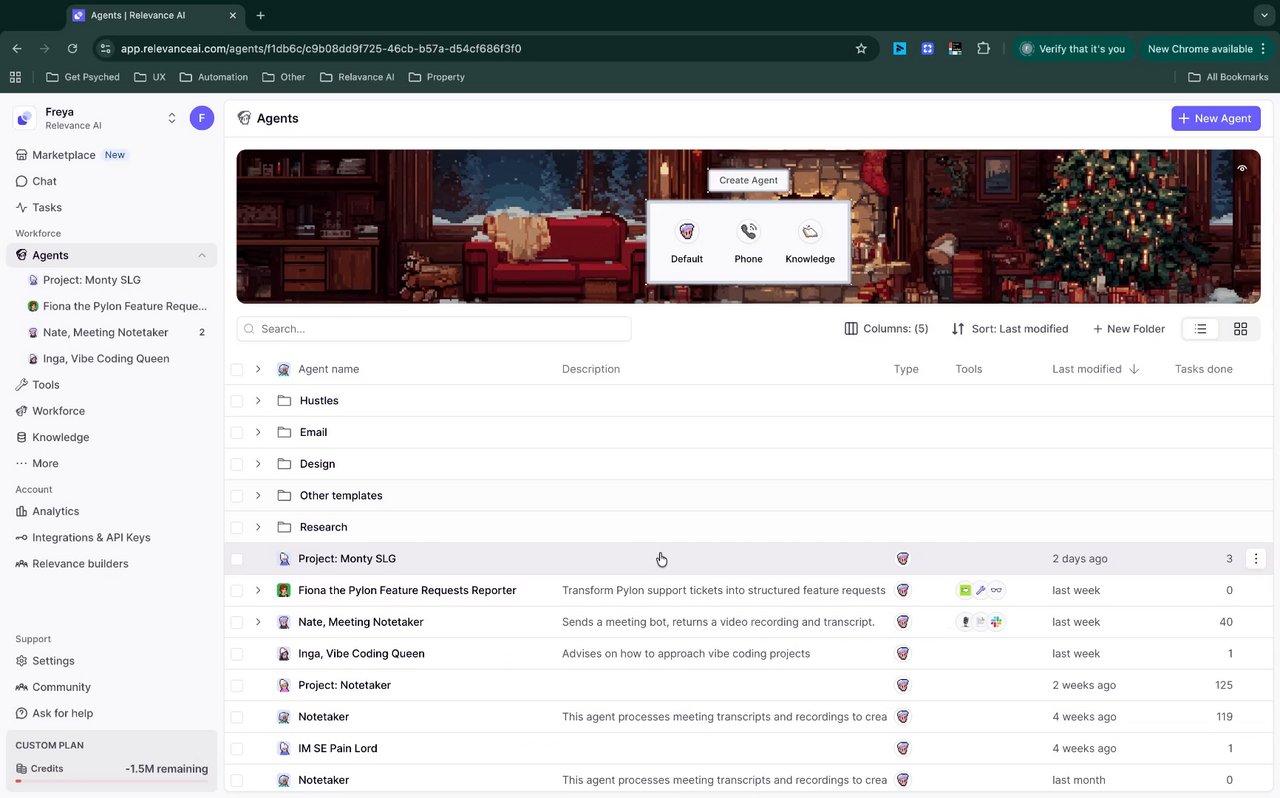Check the box for Project: Monty SLG
1280x798 pixels.
(x=237, y=559)
